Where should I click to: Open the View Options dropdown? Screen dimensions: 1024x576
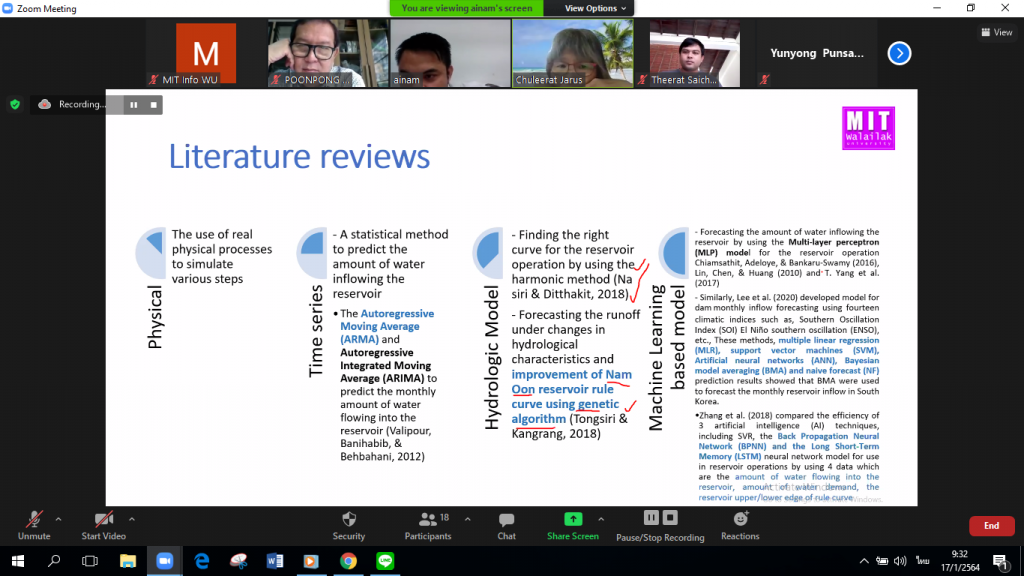595,8
